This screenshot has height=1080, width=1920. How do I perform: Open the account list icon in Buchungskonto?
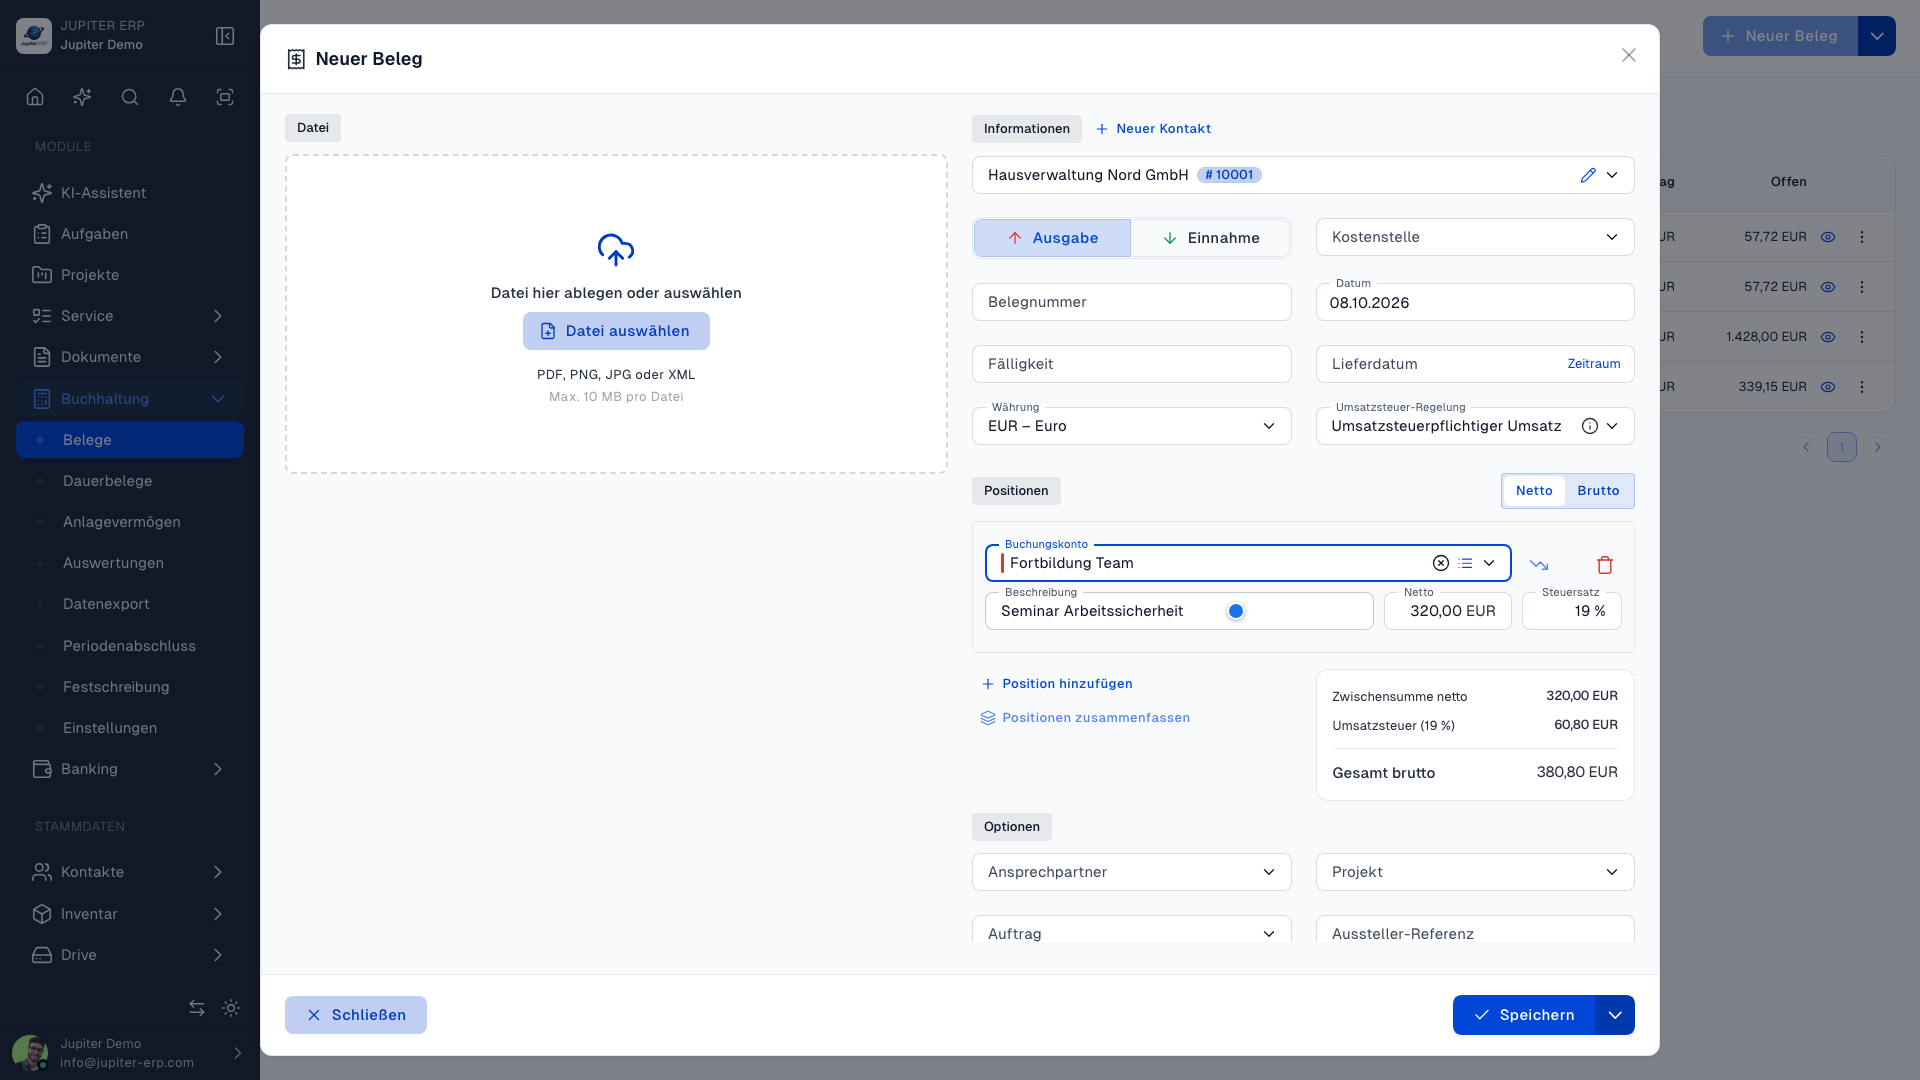click(1466, 563)
